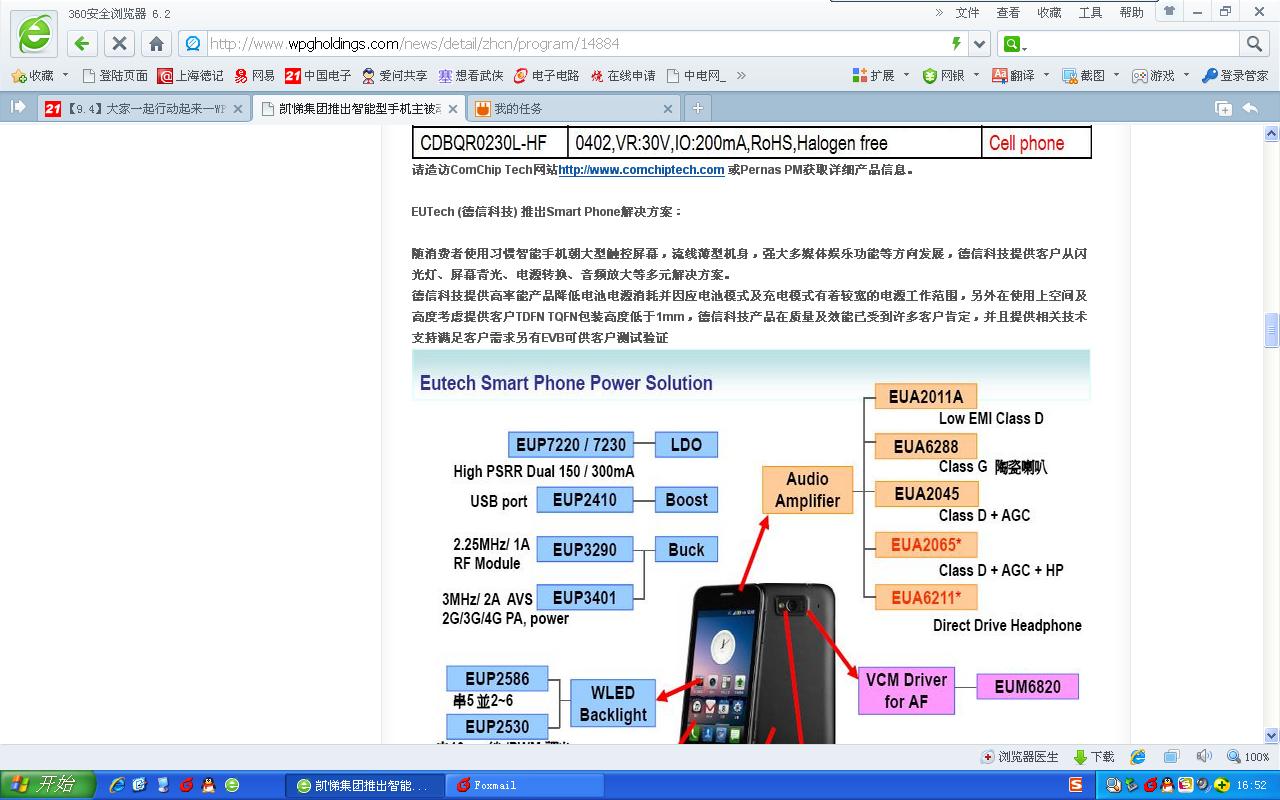Click the scrollbar down arrow
1280x800 pixels.
pos(1272,735)
